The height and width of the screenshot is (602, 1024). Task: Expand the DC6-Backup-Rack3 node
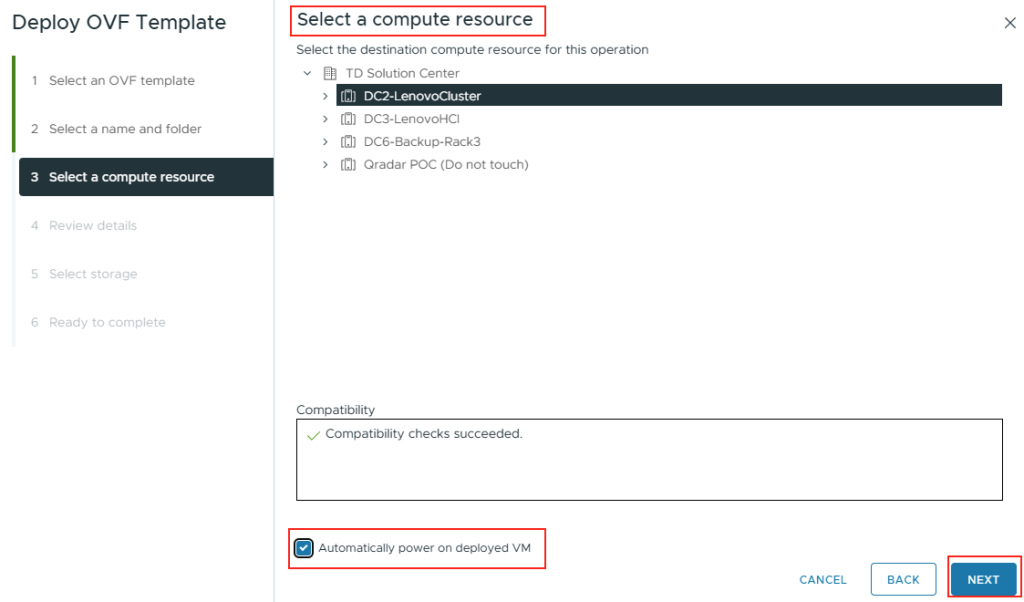click(326, 142)
